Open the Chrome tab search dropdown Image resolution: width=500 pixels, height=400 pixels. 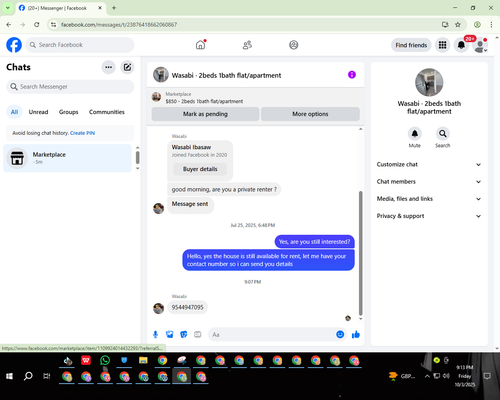click(x=8, y=8)
